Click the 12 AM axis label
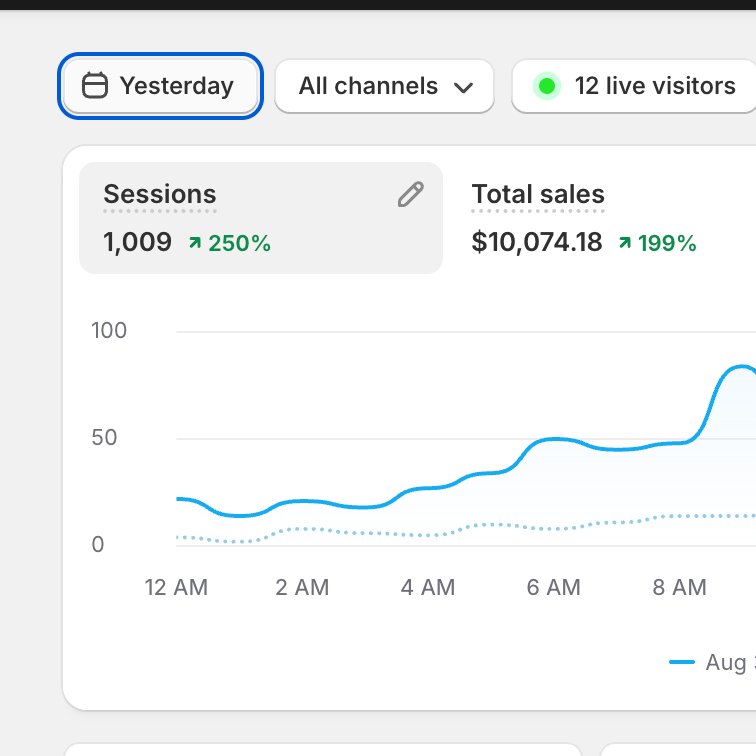Screen dimensions: 756x756 (x=176, y=587)
